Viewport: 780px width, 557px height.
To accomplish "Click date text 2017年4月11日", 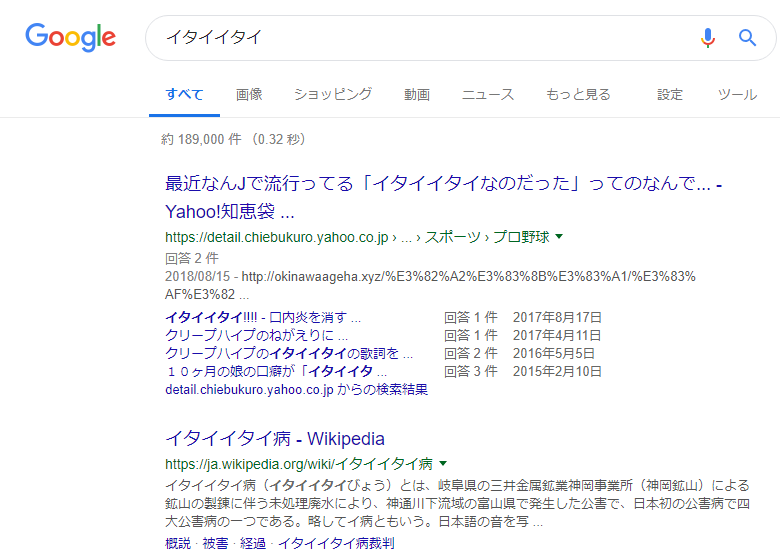I will point(557,335).
